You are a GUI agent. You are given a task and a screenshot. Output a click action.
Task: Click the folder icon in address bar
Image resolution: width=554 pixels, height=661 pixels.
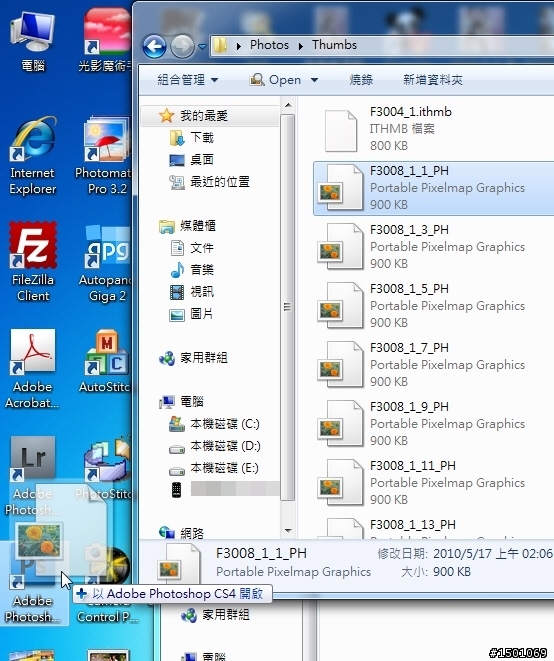point(220,45)
